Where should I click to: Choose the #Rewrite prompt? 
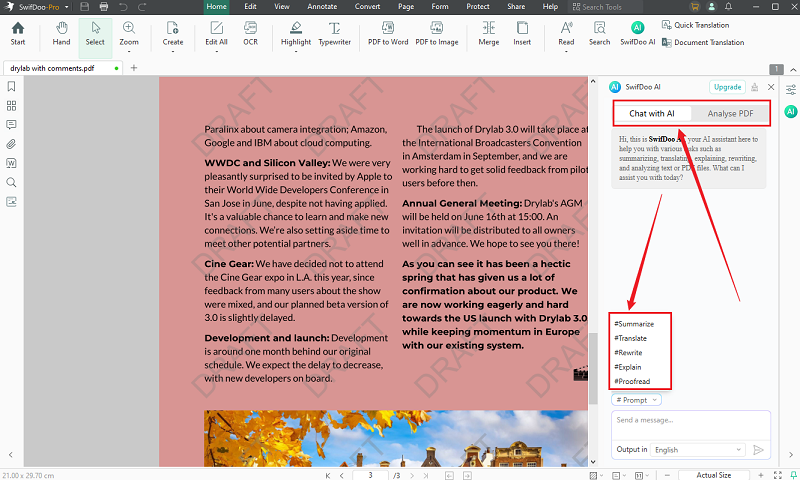click(x=629, y=352)
